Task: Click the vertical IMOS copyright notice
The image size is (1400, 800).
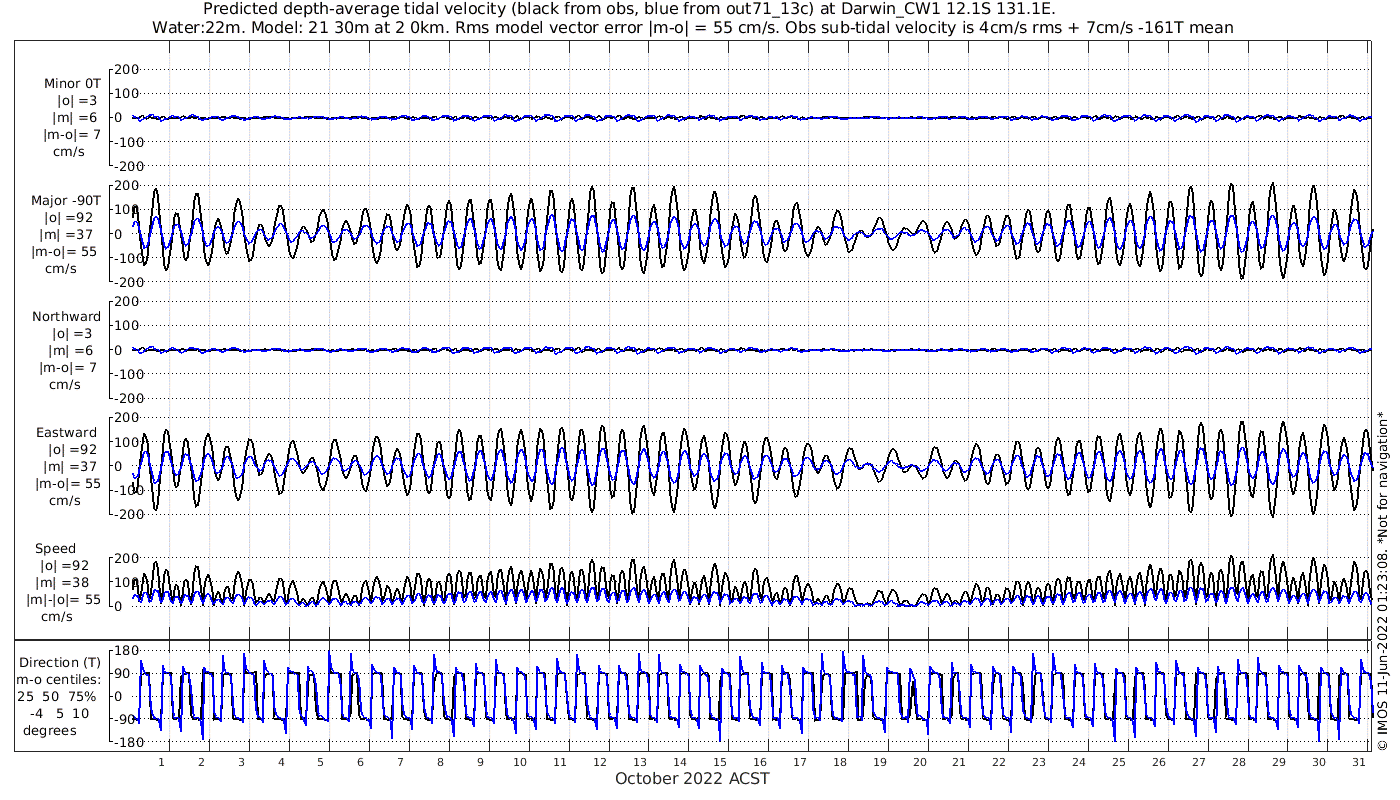Action: click(x=1382, y=580)
